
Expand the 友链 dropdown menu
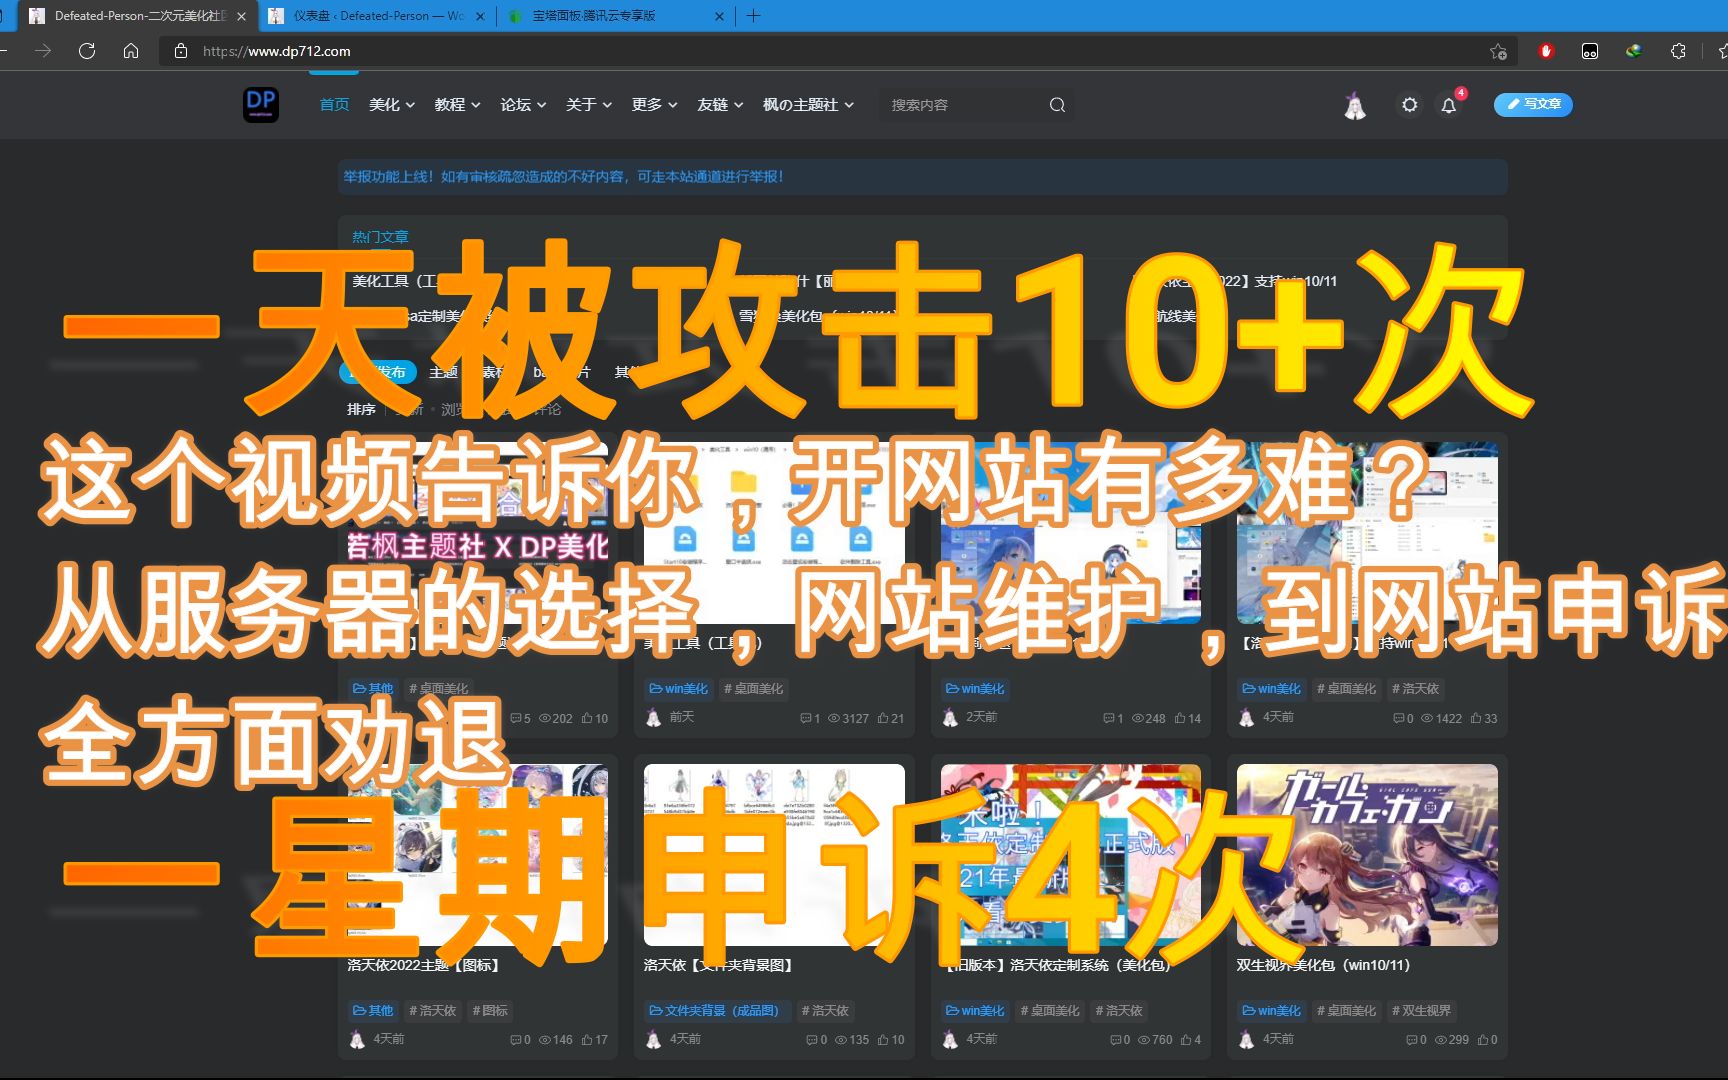coord(721,105)
